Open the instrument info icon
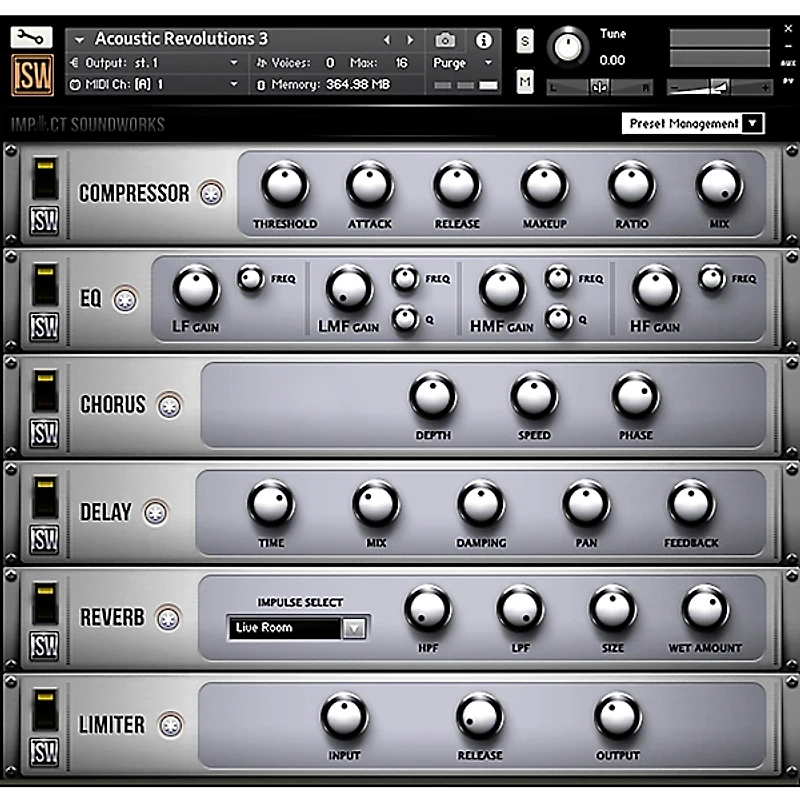Image resolution: width=800 pixels, height=800 pixels. pos(482,41)
